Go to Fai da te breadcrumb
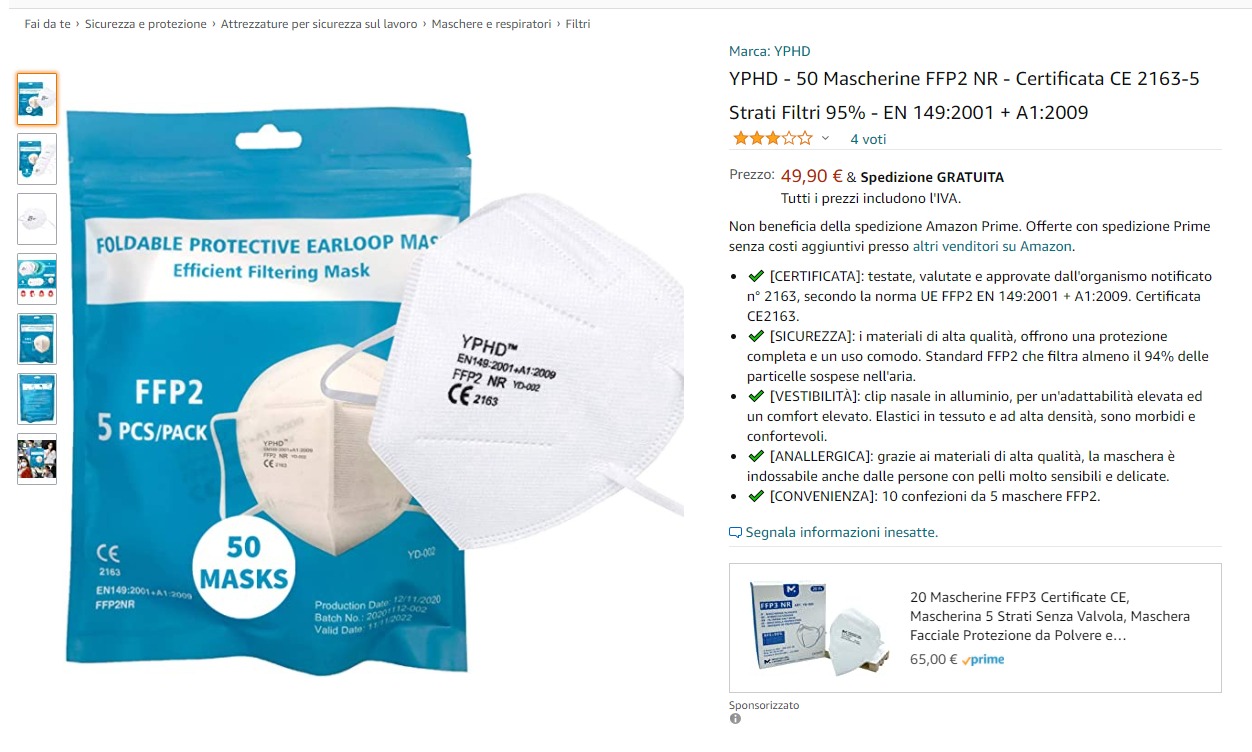 pos(47,24)
